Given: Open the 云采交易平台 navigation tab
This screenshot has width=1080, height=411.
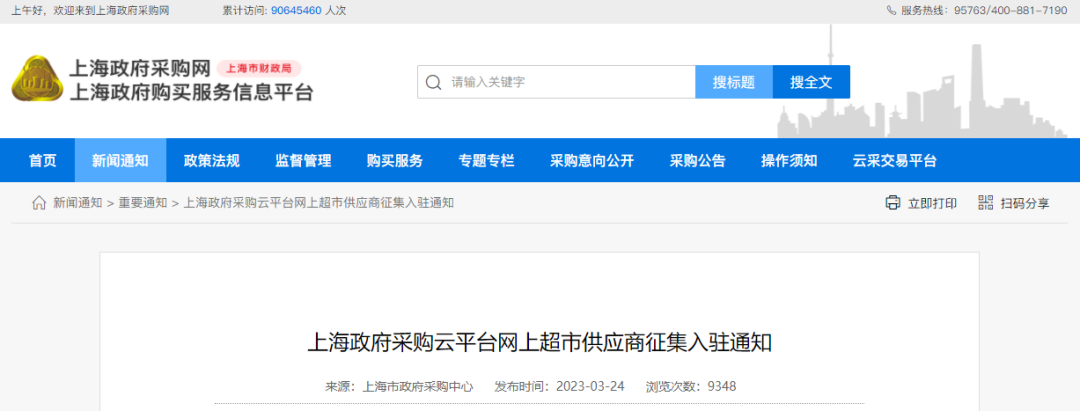Looking at the screenshot, I should point(895,160).
